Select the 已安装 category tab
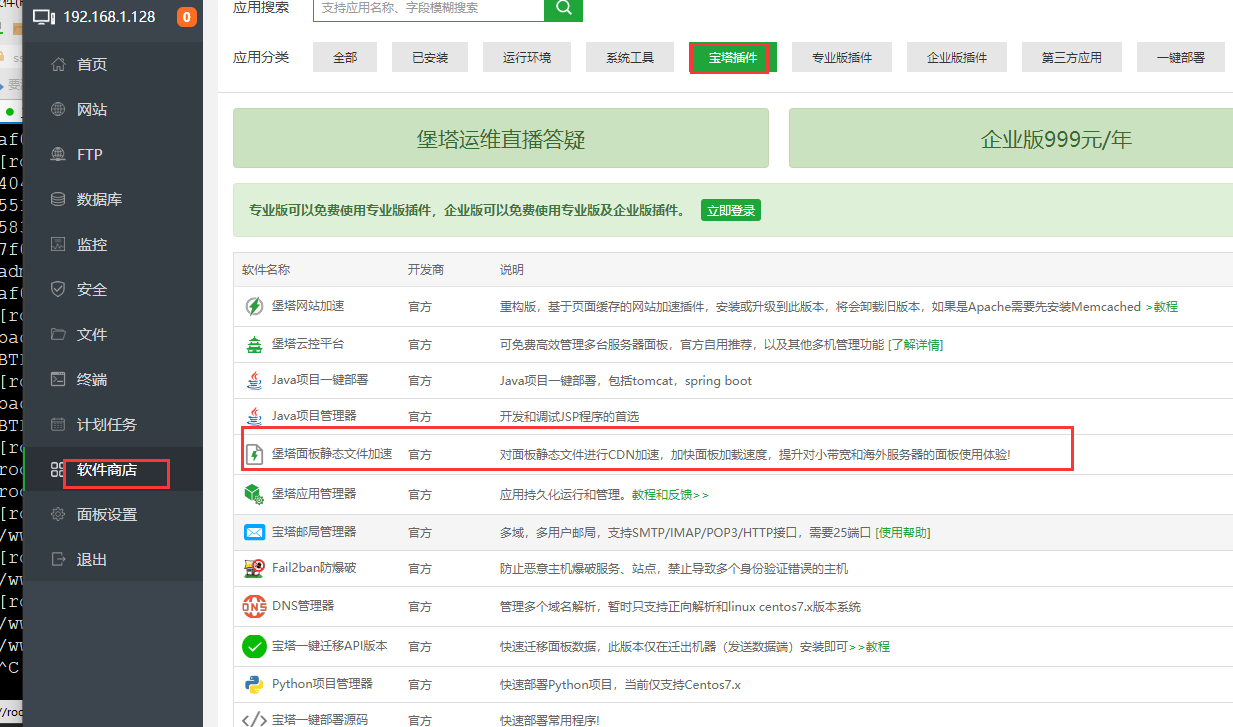Screen dimensions: 1233x727 tap(430, 58)
